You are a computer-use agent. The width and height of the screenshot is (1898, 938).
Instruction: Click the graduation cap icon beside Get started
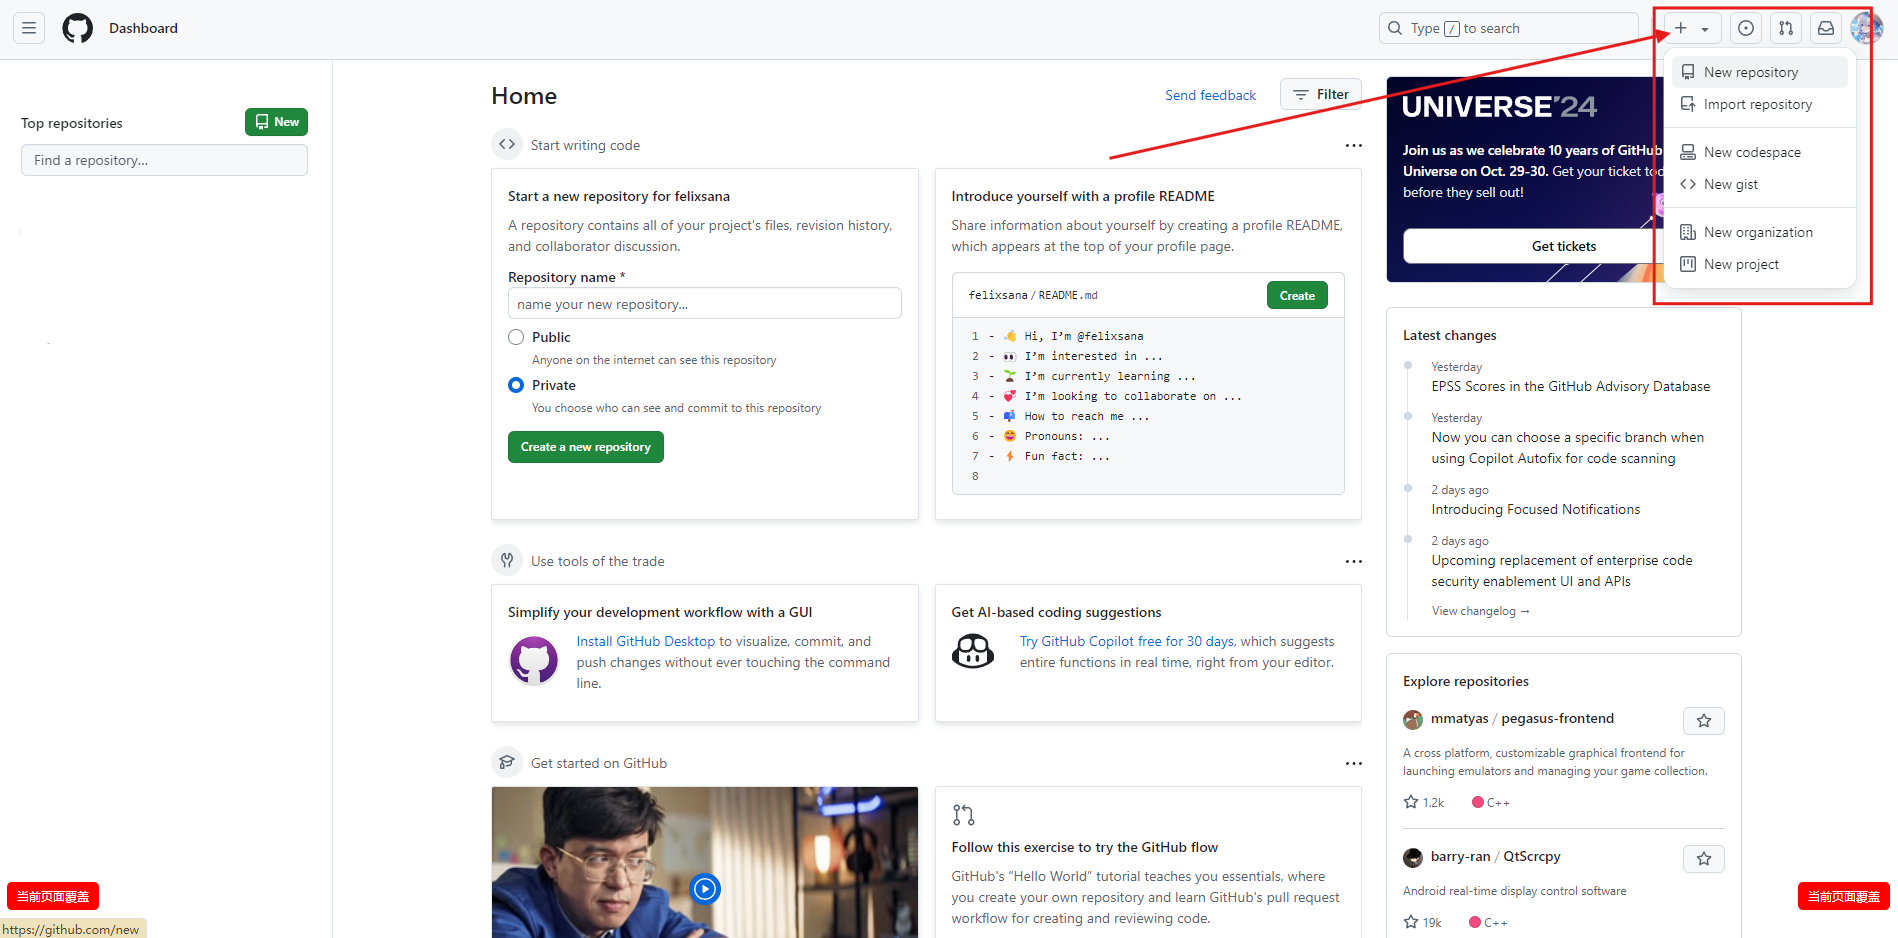click(507, 762)
